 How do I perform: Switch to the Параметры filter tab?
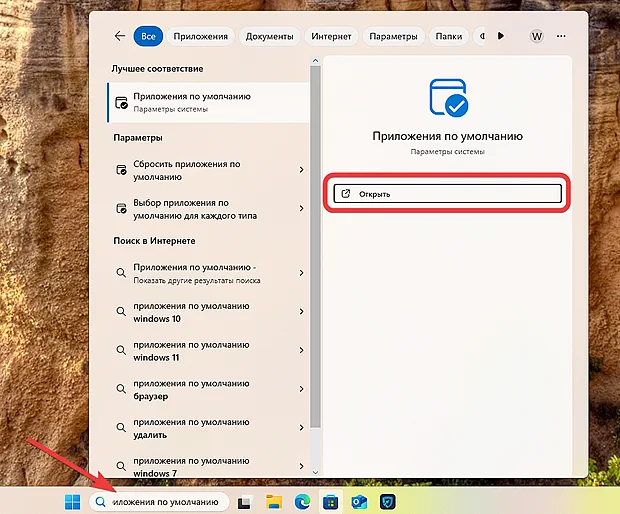pos(393,36)
